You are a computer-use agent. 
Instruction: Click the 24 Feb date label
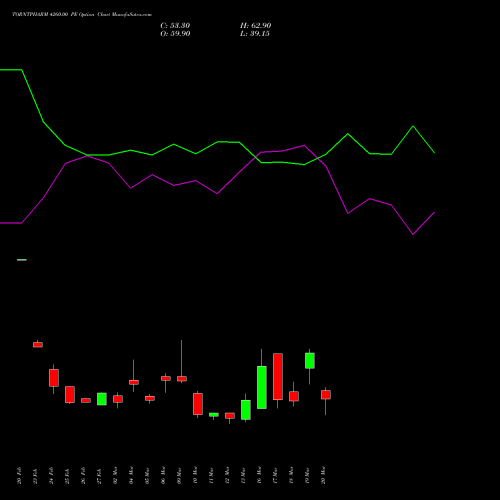pyautogui.click(x=51, y=475)
